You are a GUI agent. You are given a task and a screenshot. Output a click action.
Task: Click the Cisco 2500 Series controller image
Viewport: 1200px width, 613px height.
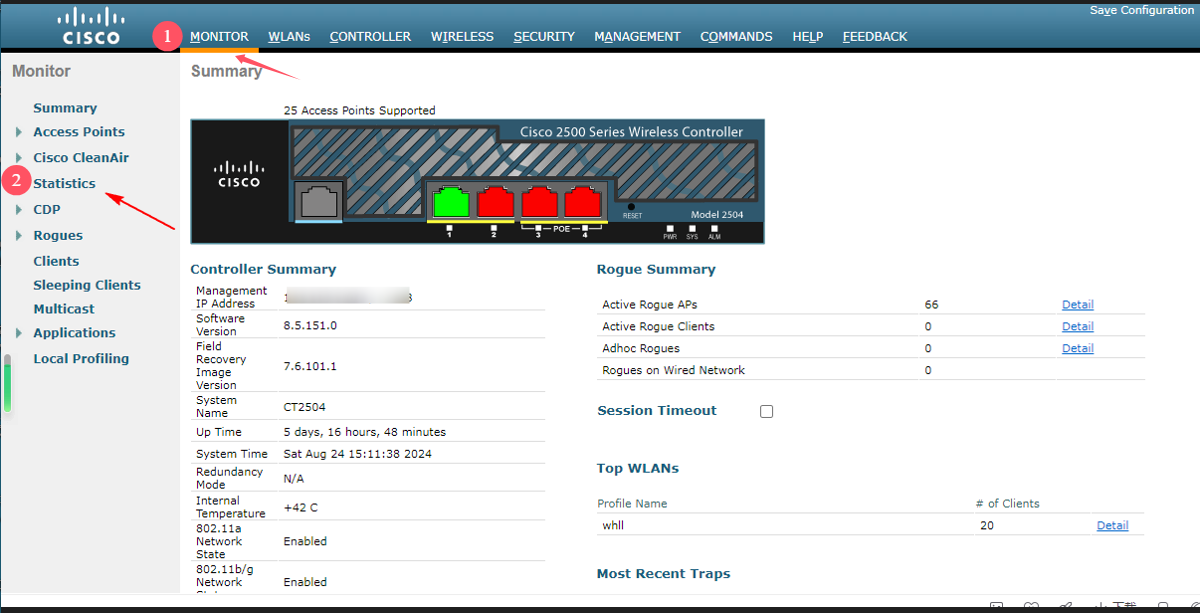[478, 181]
